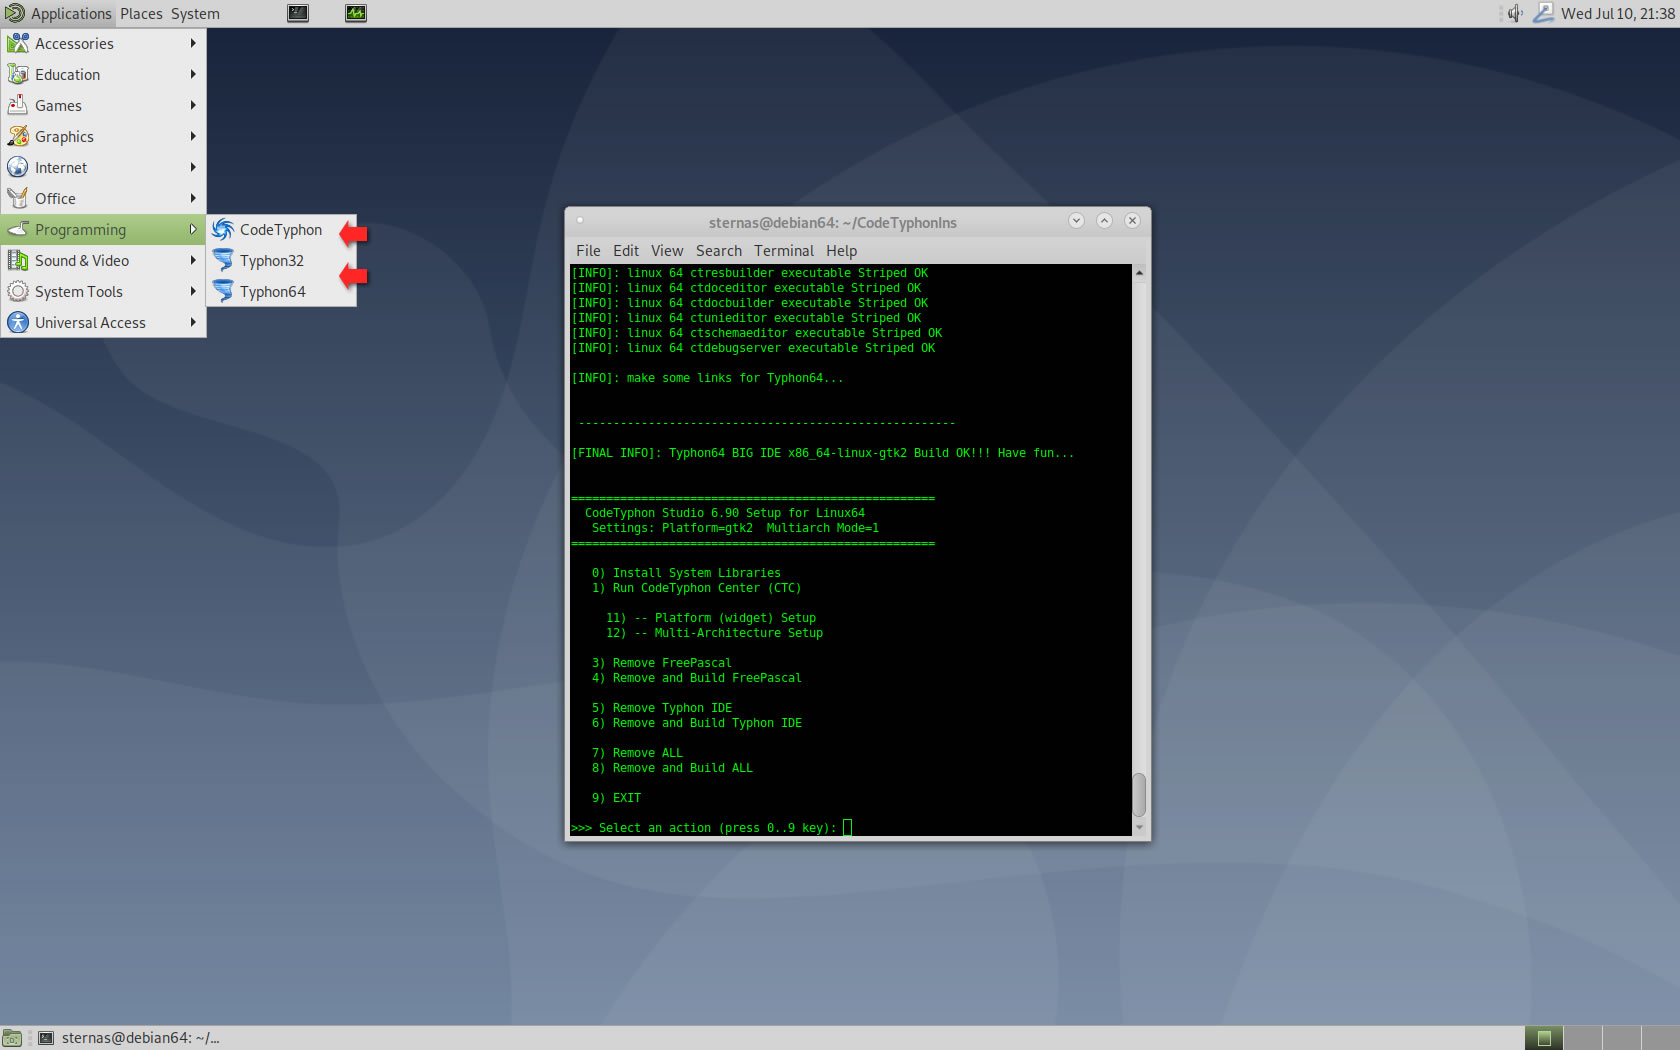Click the terminal scrollbar down arrow

(1139, 828)
